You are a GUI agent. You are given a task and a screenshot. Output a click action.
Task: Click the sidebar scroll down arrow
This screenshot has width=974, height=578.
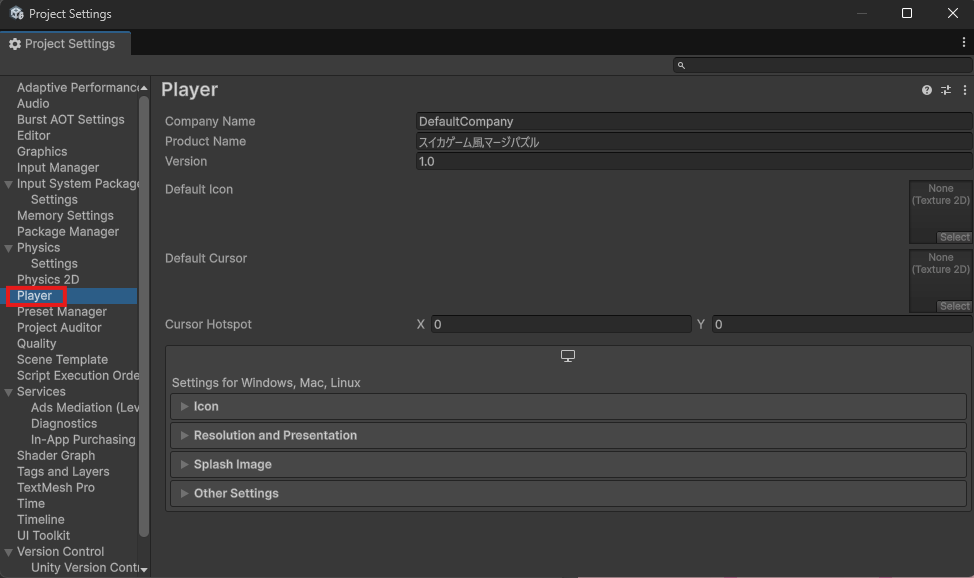point(144,569)
